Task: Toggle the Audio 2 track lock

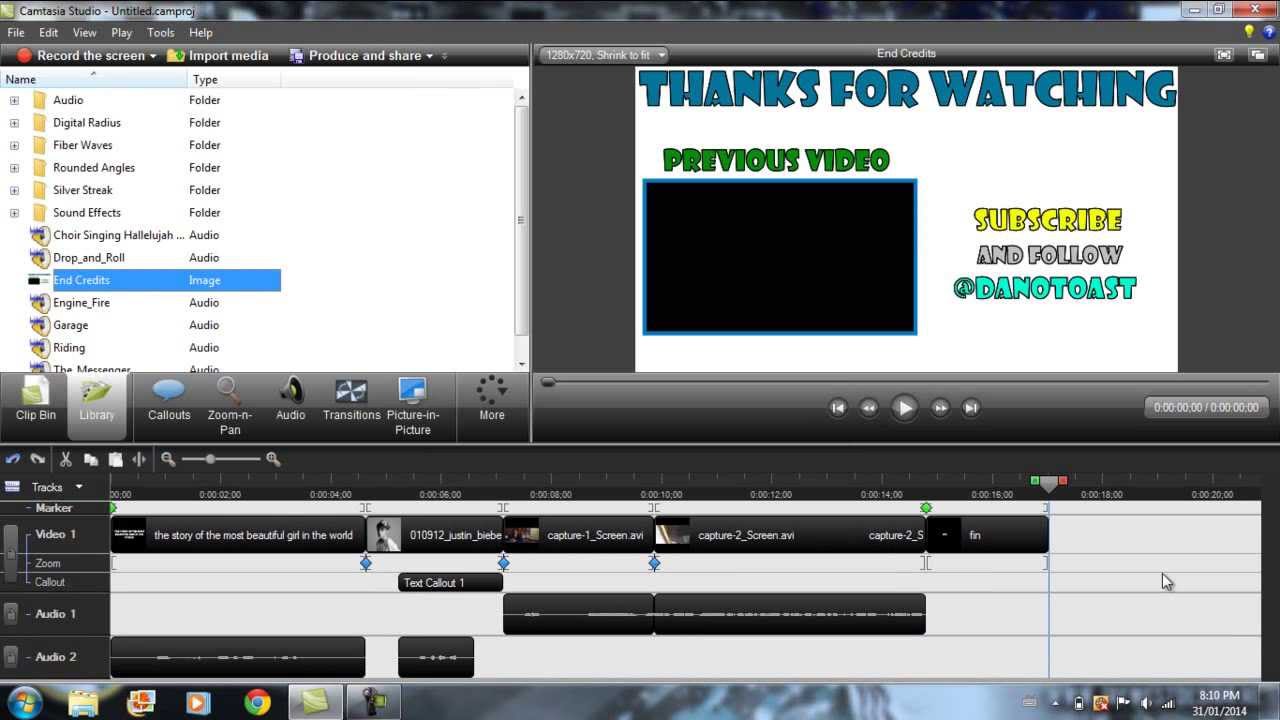Action: click(x=11, y=657)
